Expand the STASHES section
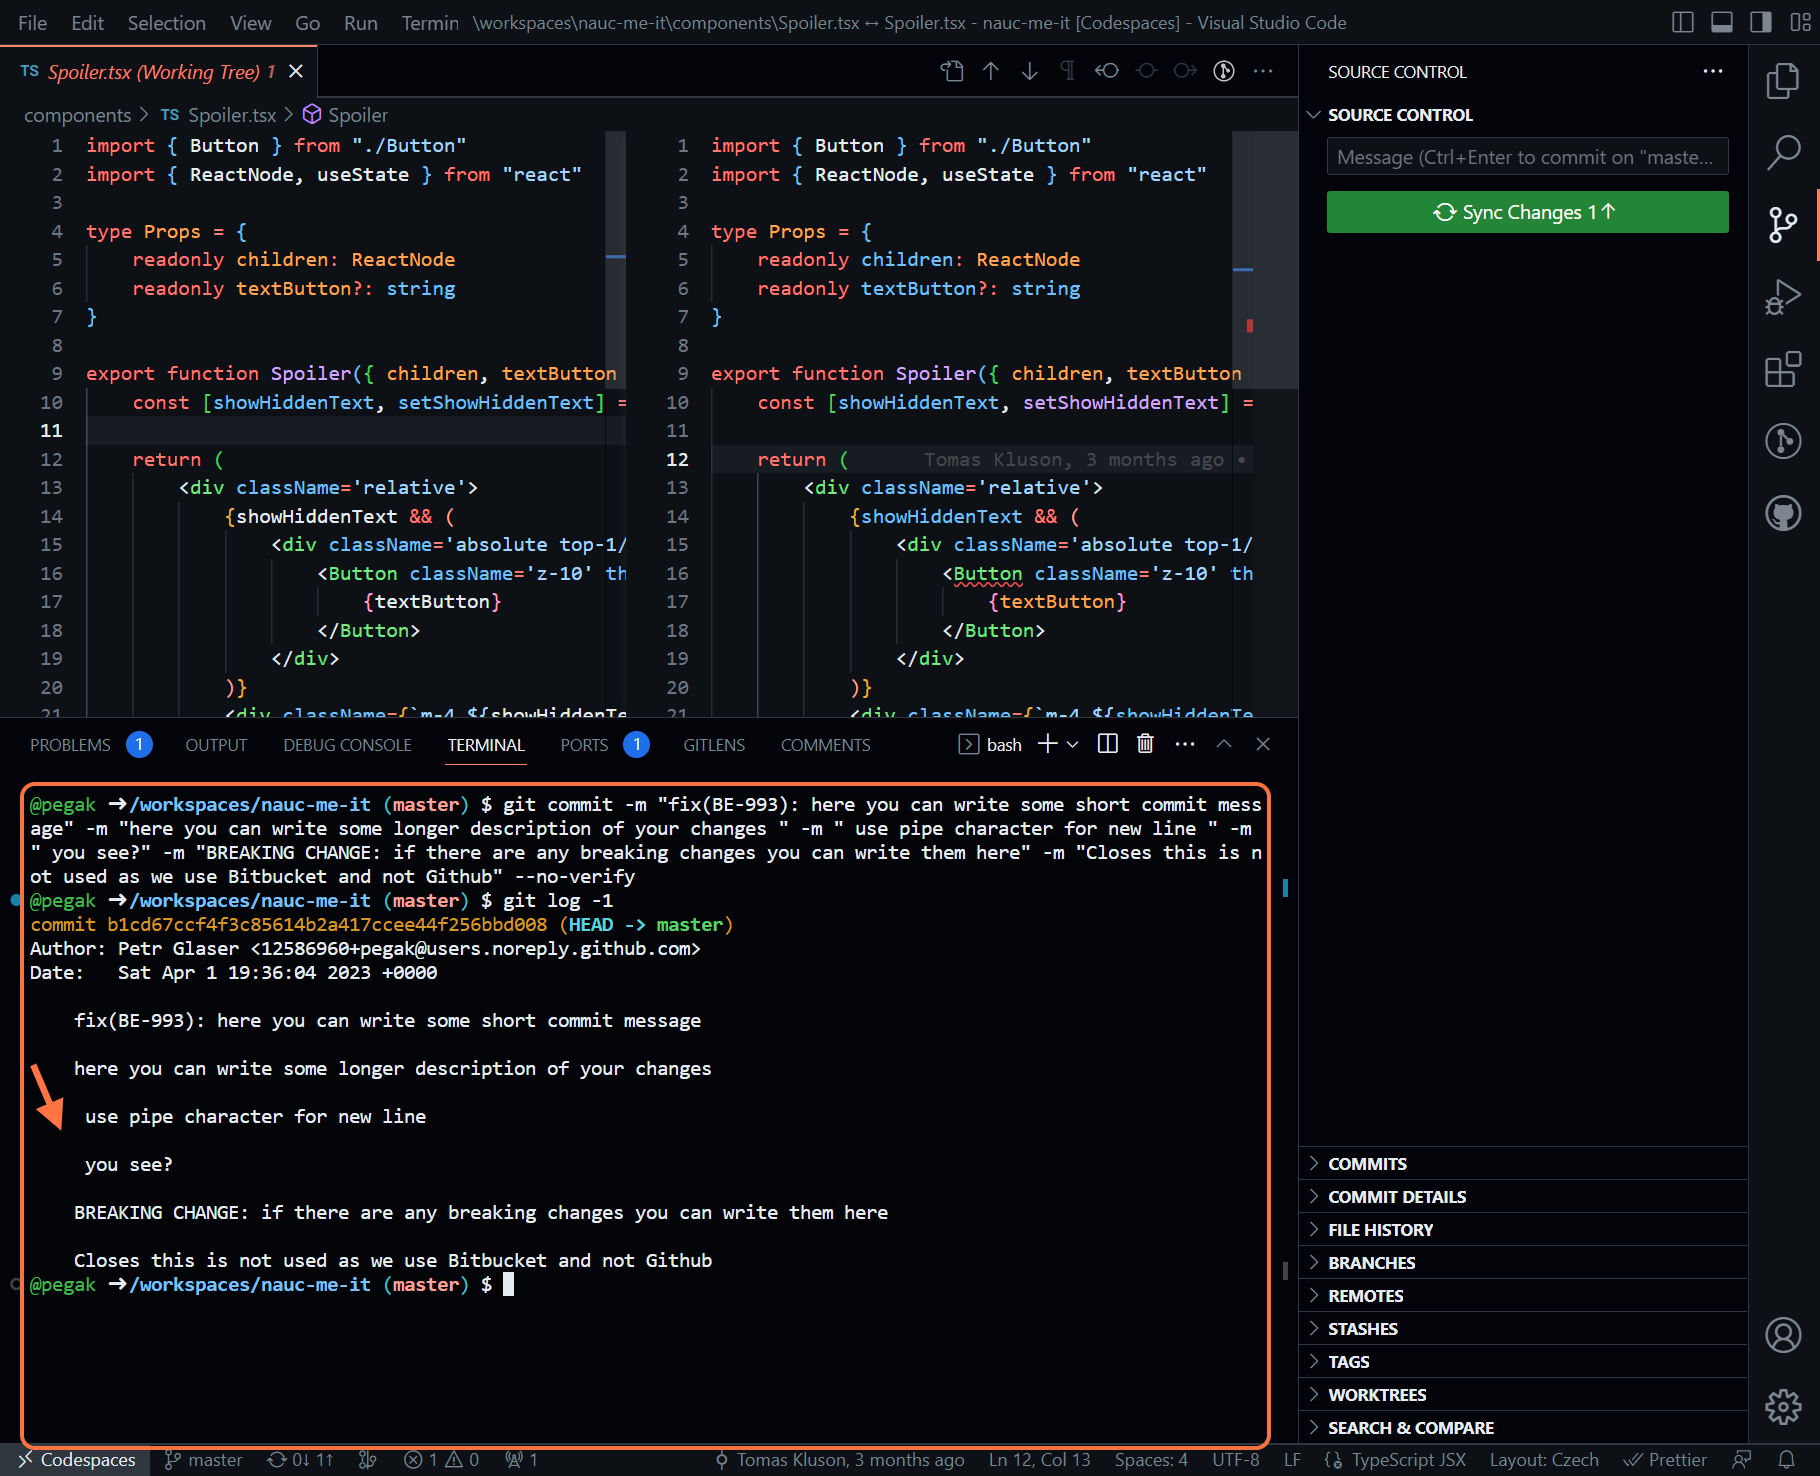This screenshot has width=1820, height=1476. click(x=1523, y=1329)
